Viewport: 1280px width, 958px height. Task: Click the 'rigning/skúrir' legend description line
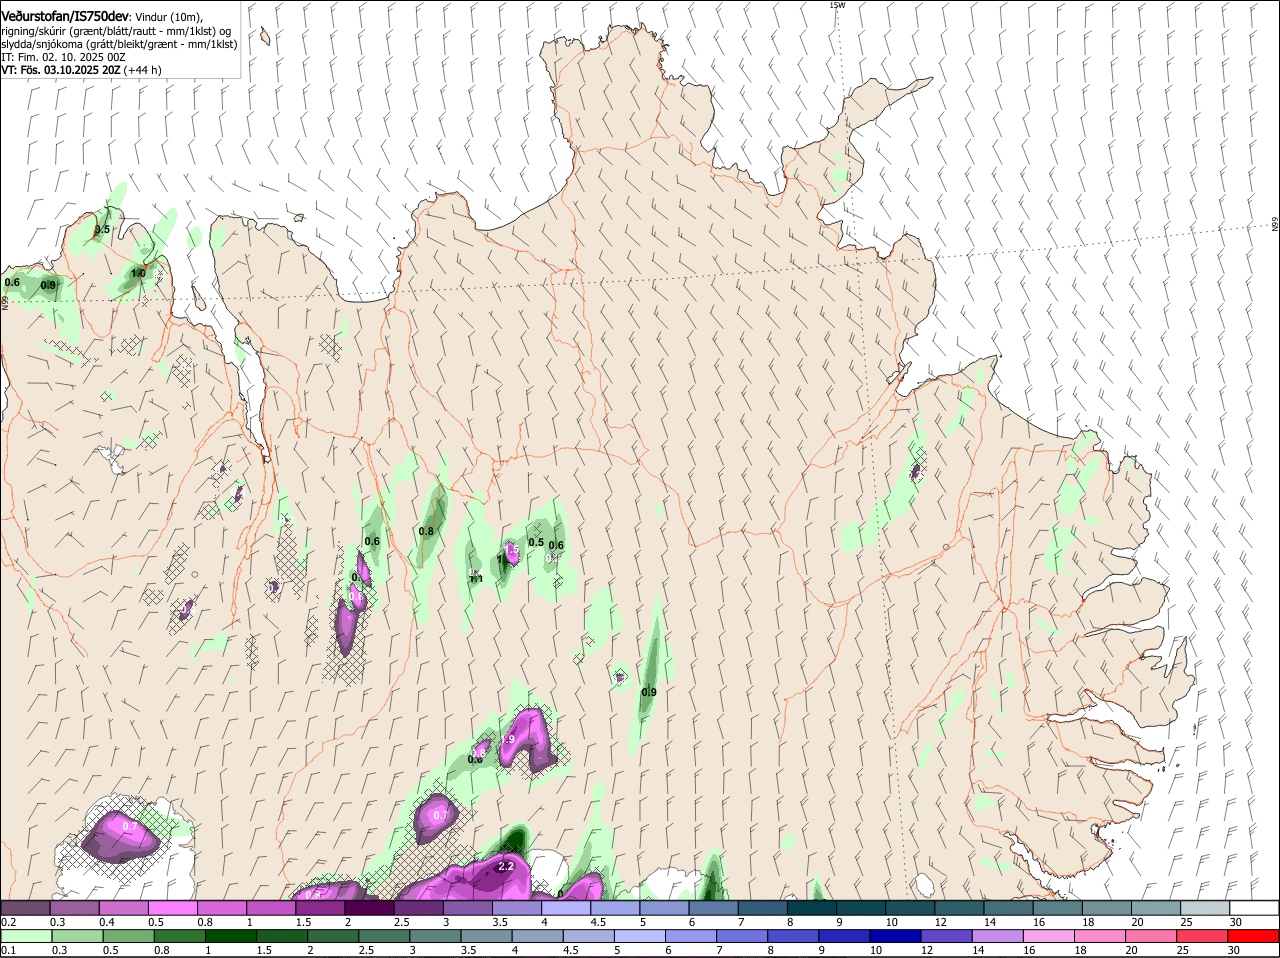click(116, 31)
